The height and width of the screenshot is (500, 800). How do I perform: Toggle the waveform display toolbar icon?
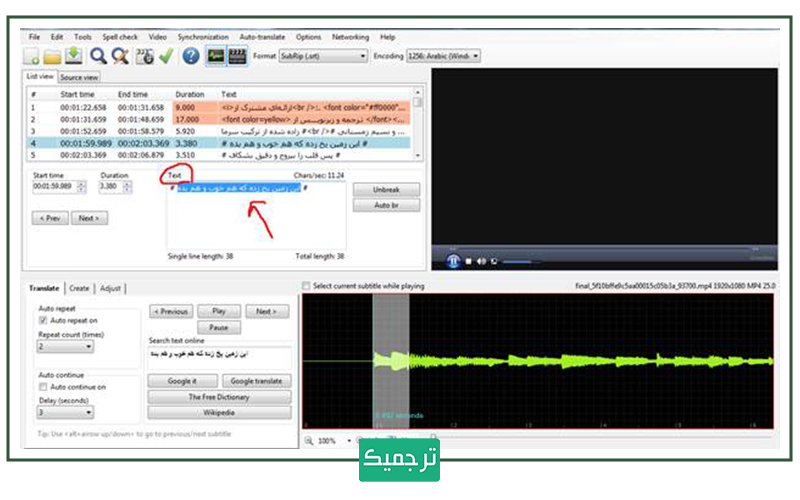tap(215, 56)
